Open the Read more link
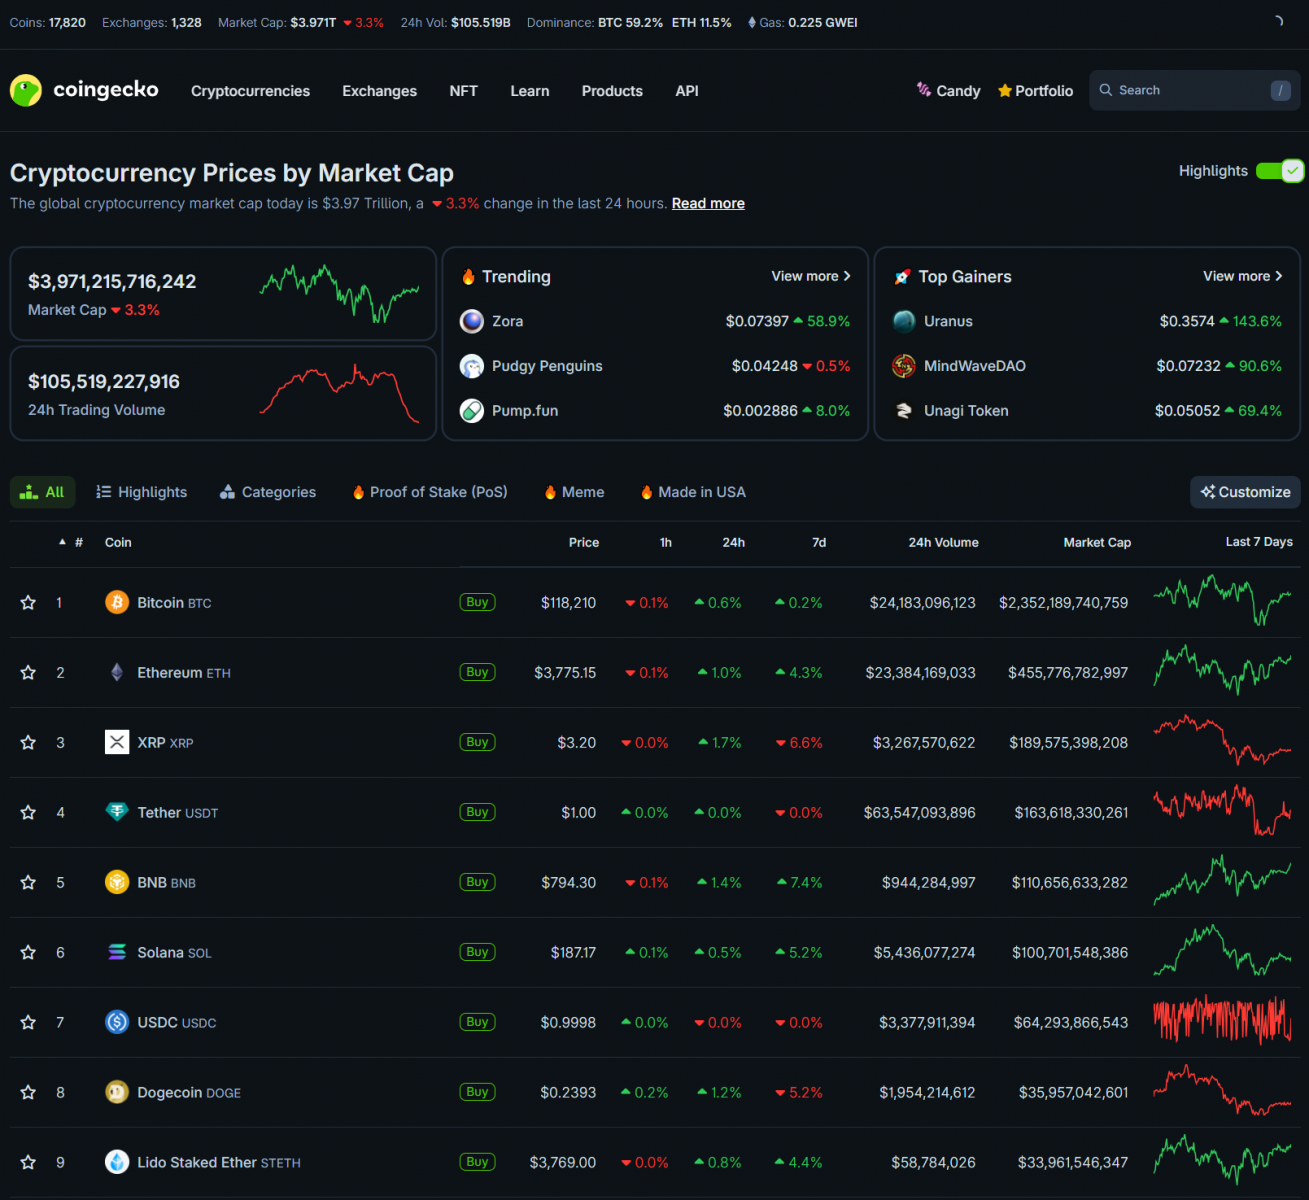The width and height of the screenshot is (1309, 1200). point(708,203)
